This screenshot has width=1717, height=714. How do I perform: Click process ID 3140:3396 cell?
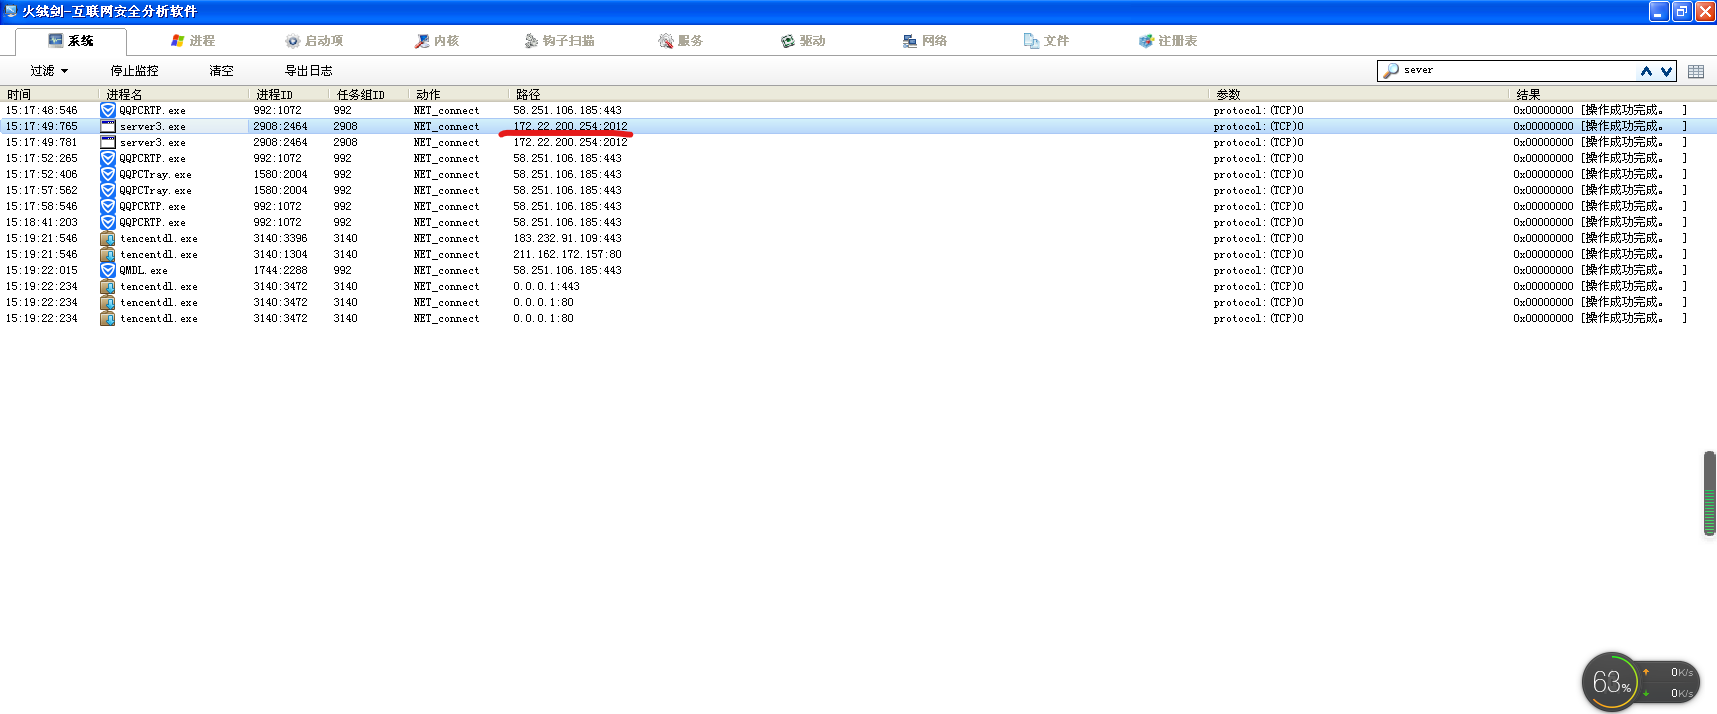click(x=280, y=238)
